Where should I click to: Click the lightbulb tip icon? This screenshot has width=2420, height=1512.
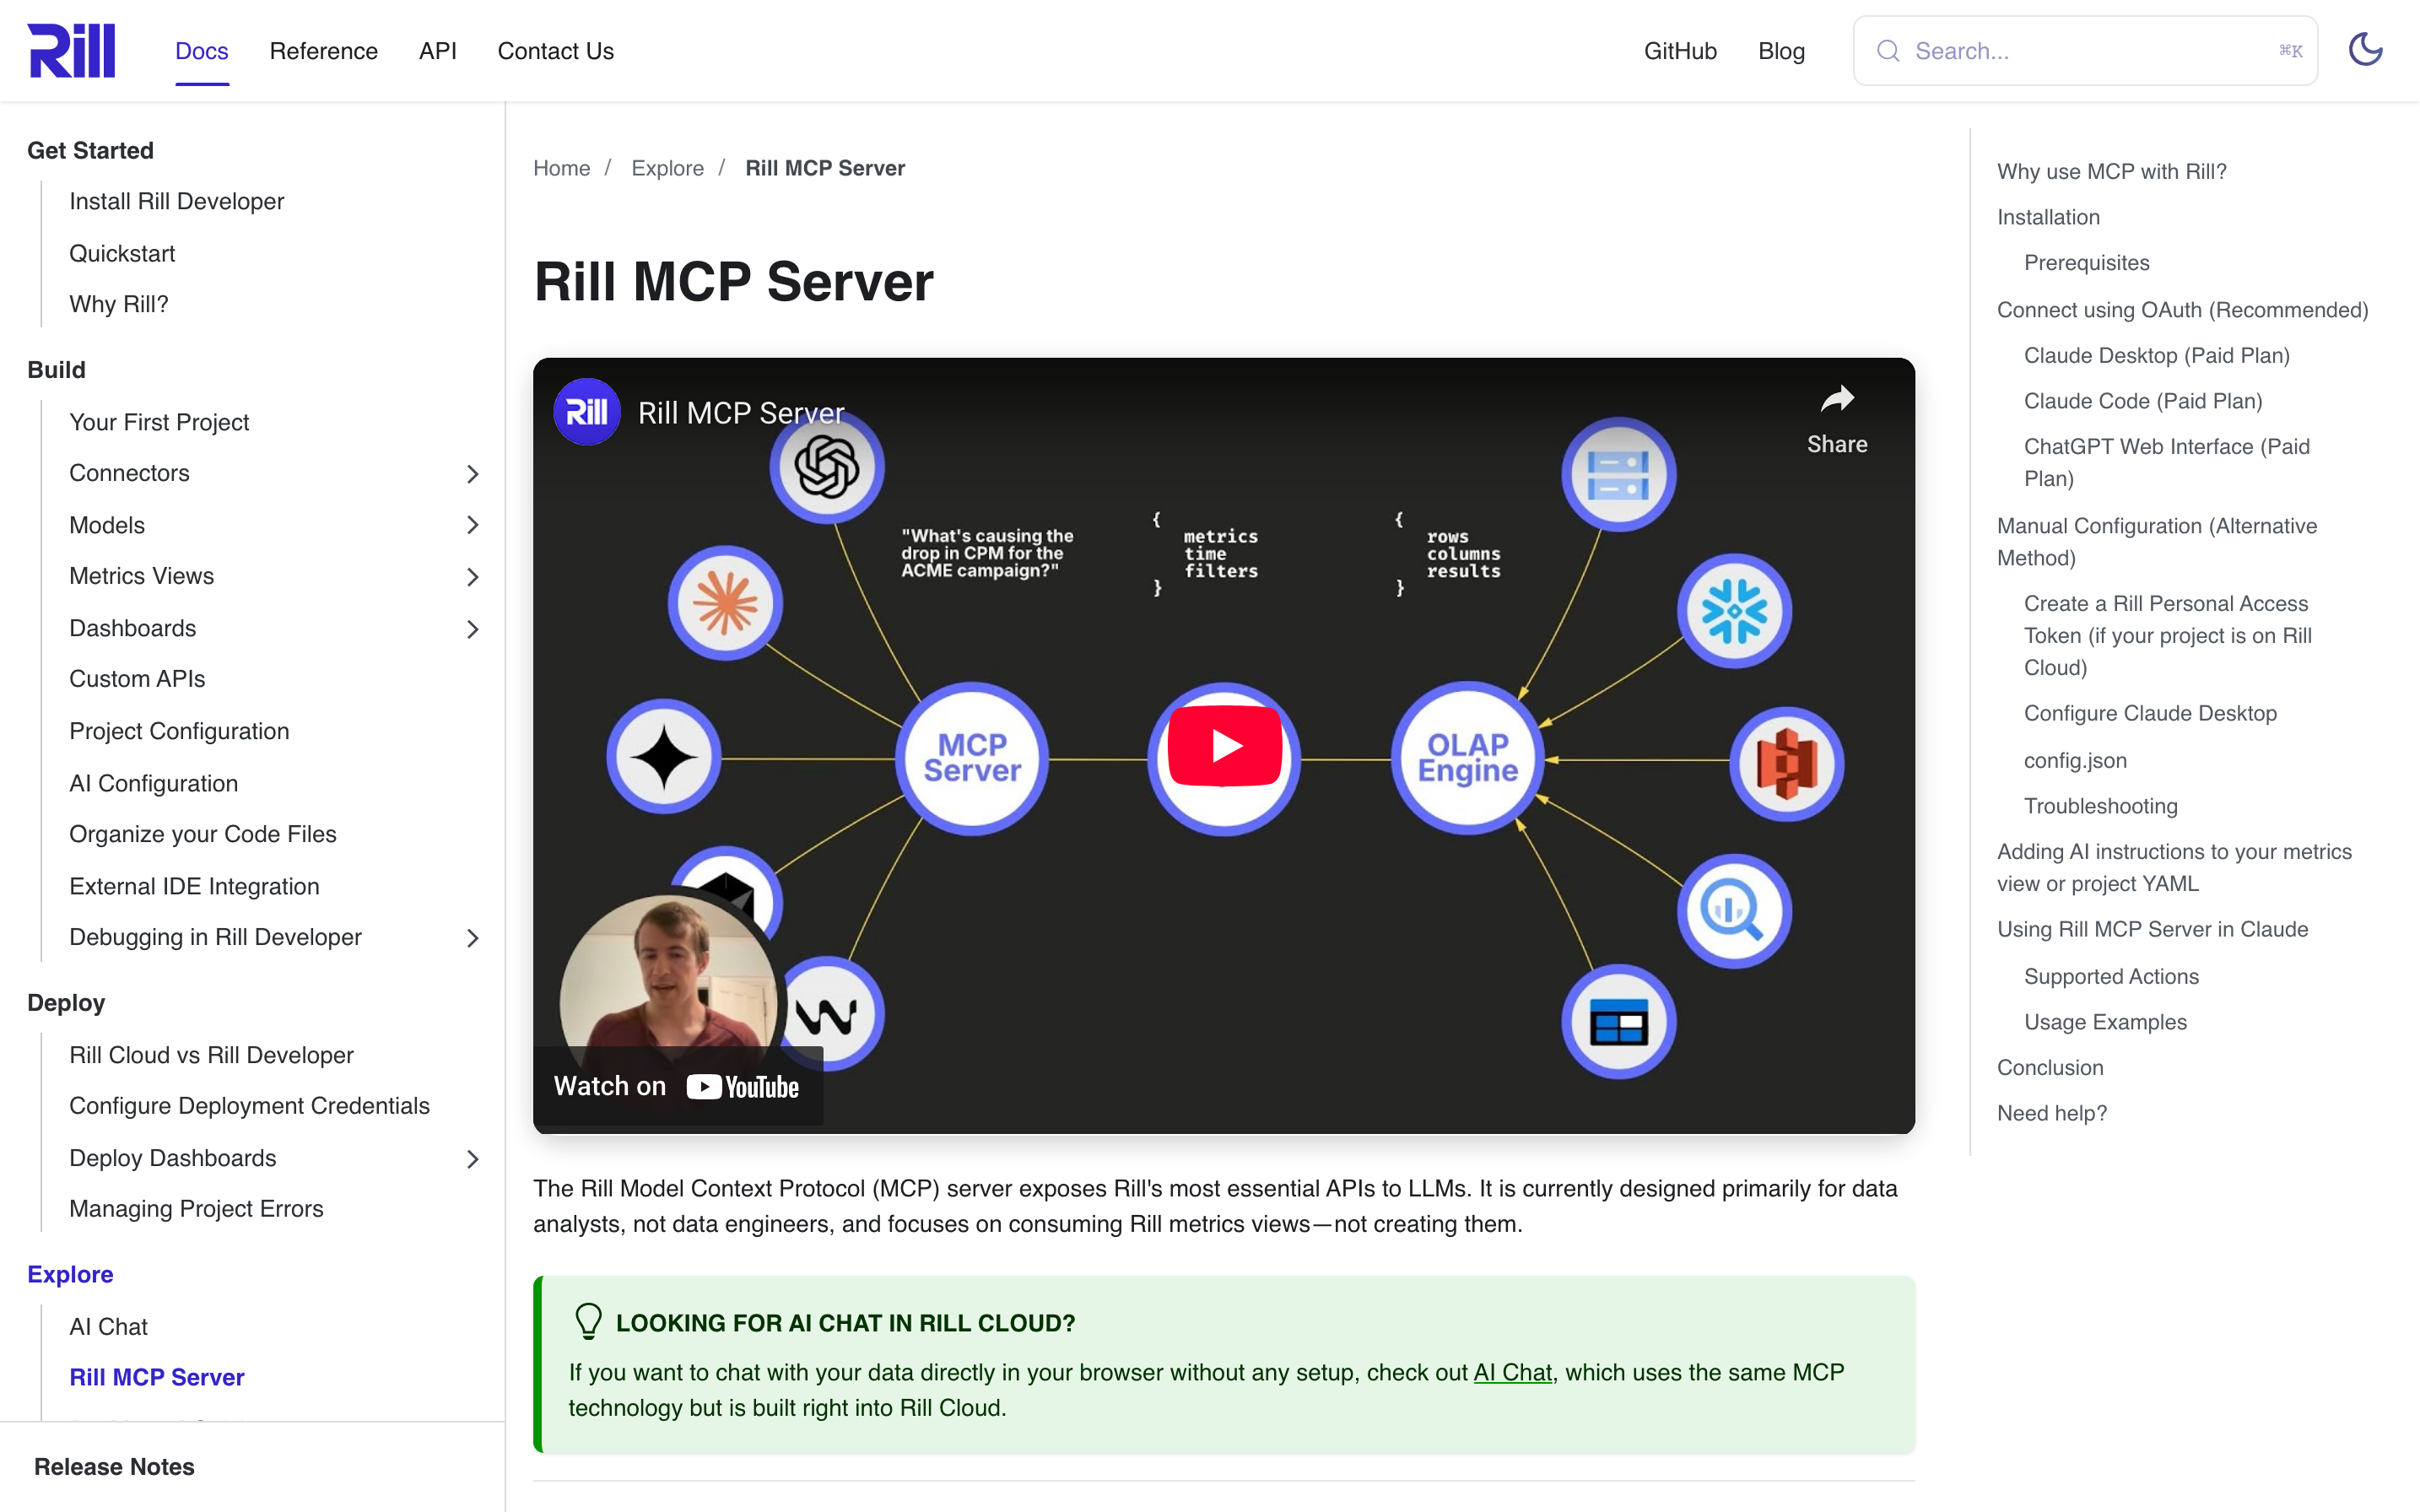point(588,1321)
